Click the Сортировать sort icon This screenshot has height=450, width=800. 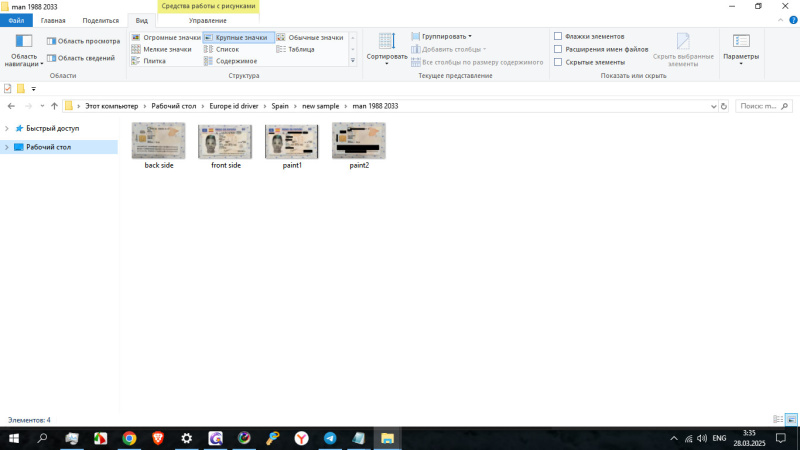tap(386, 42)
